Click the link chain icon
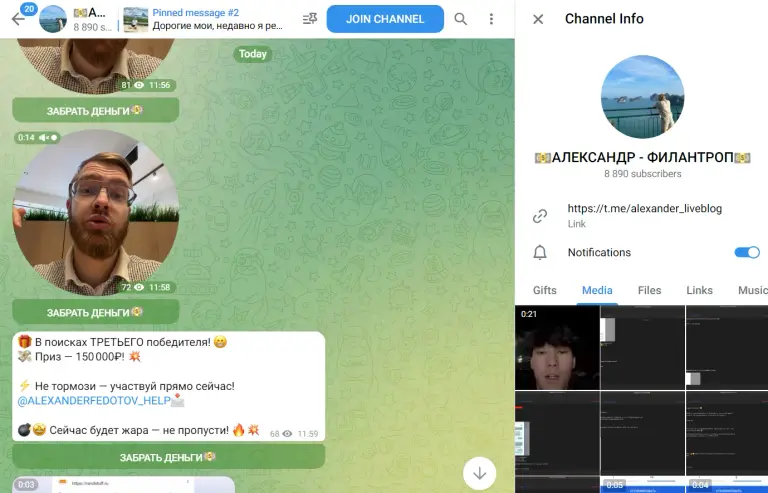768x493 pixels. tap(540, 216)
